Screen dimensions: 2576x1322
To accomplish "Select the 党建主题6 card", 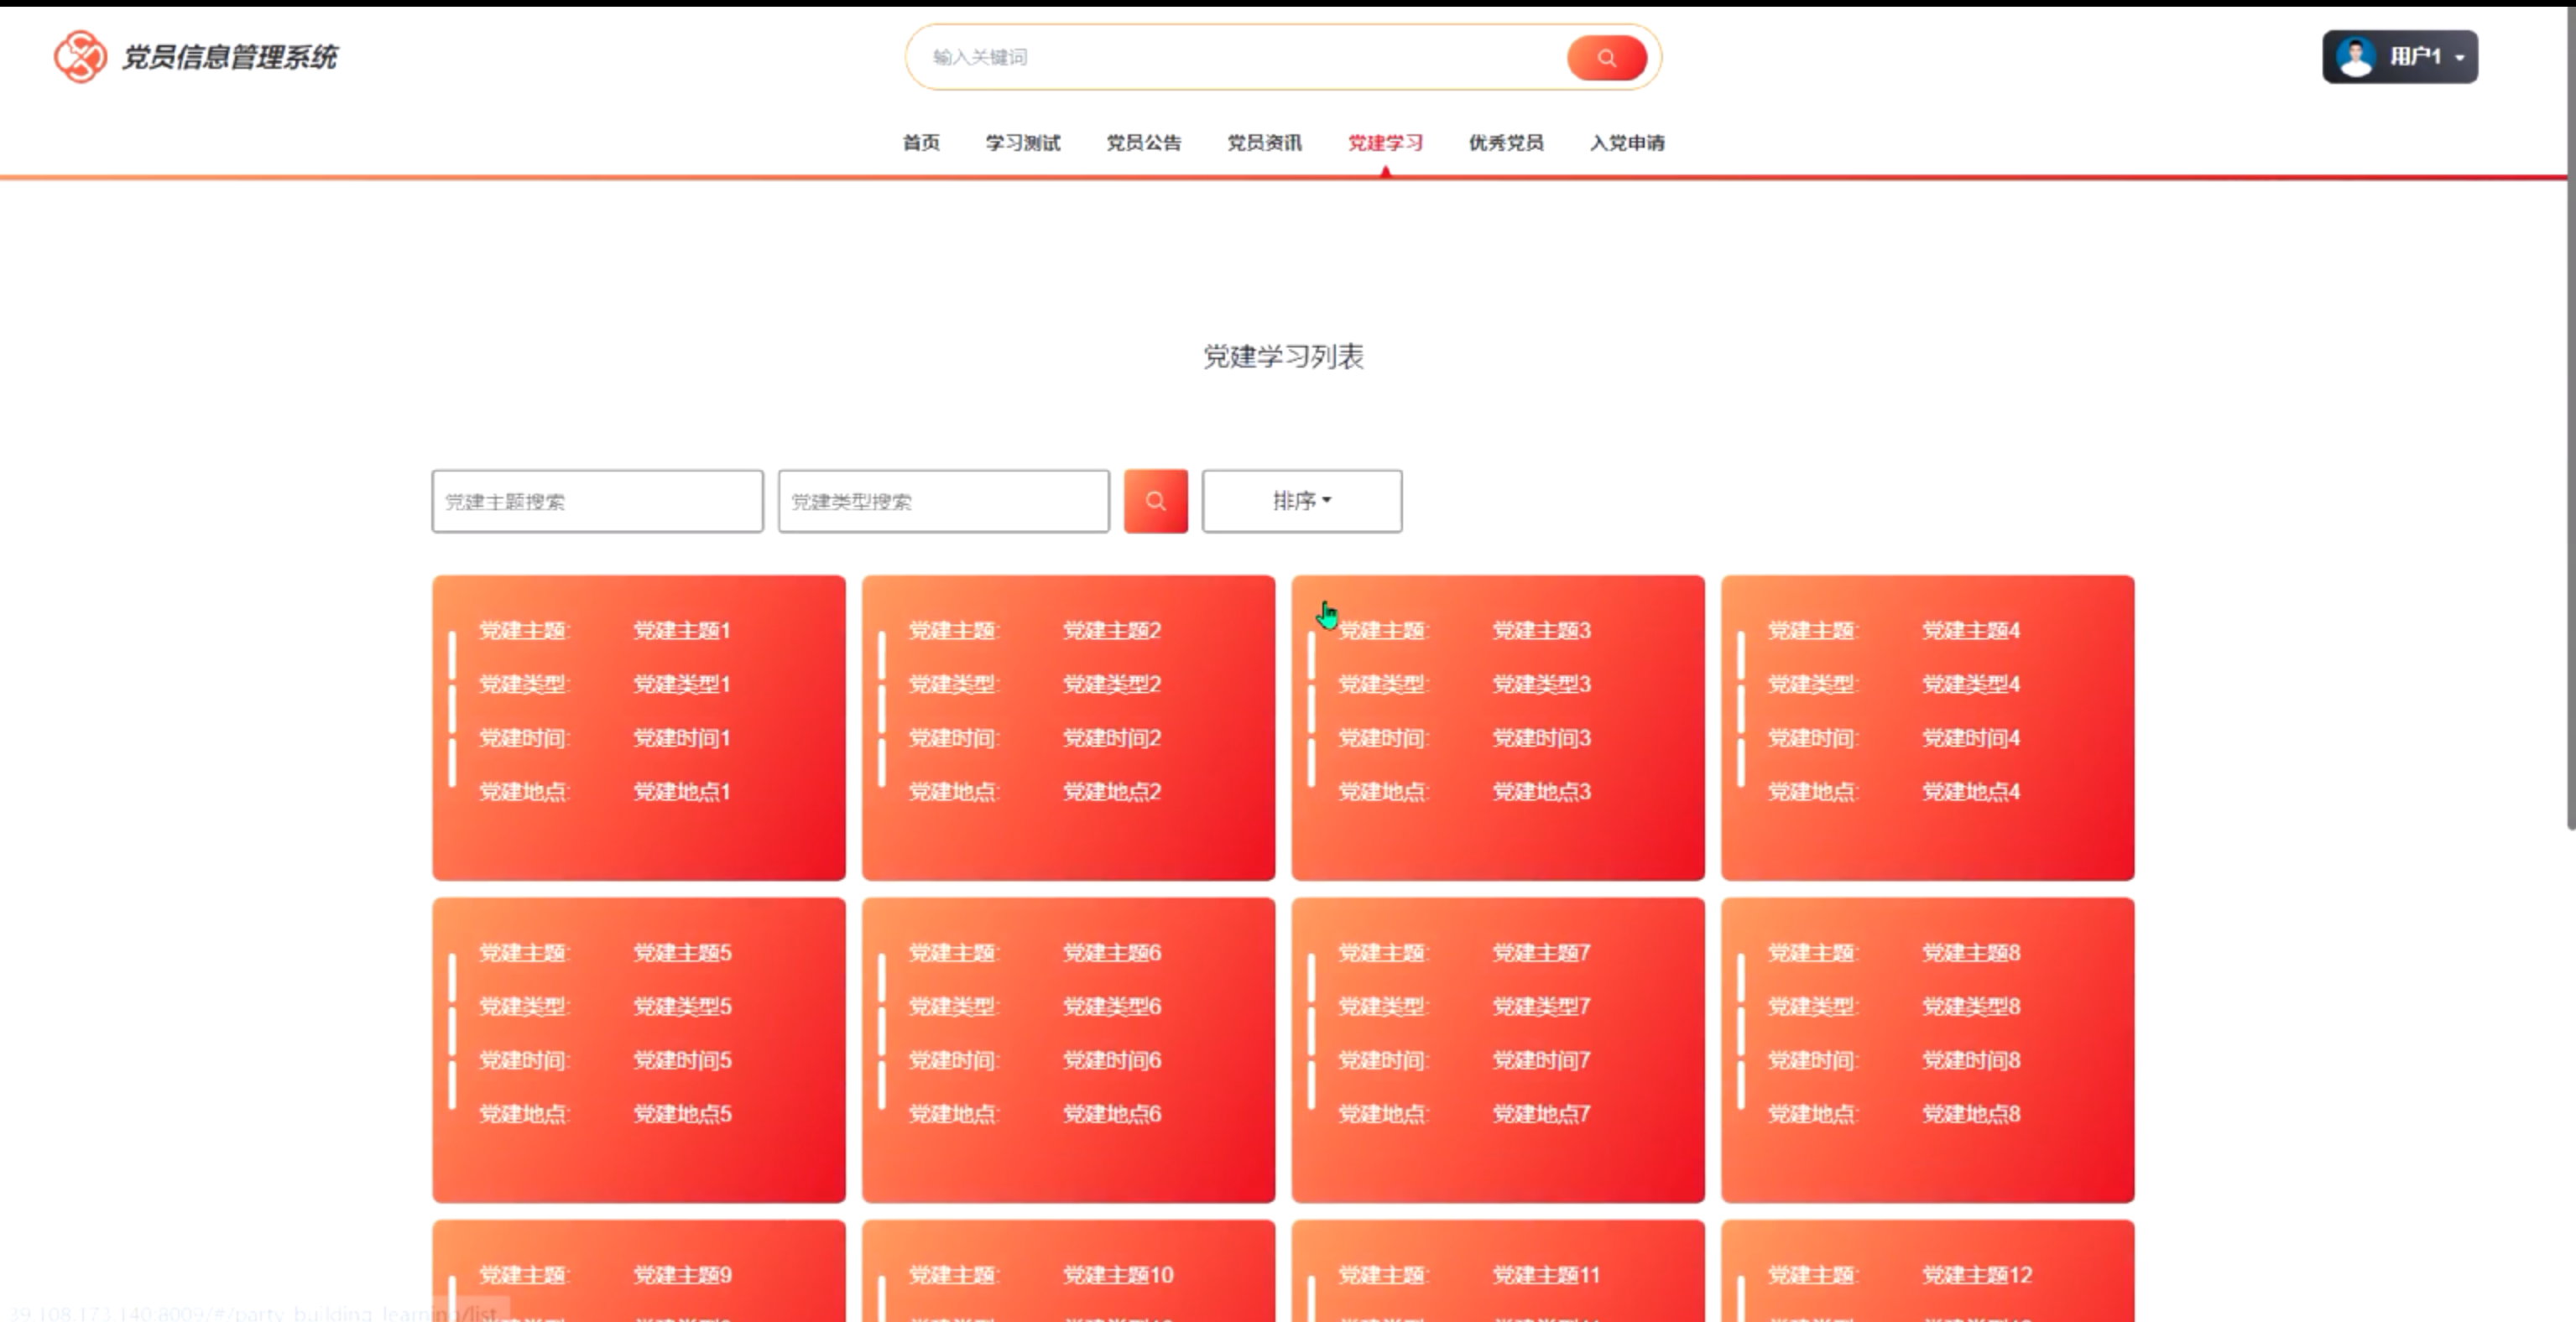I will click(1068, 1049).
